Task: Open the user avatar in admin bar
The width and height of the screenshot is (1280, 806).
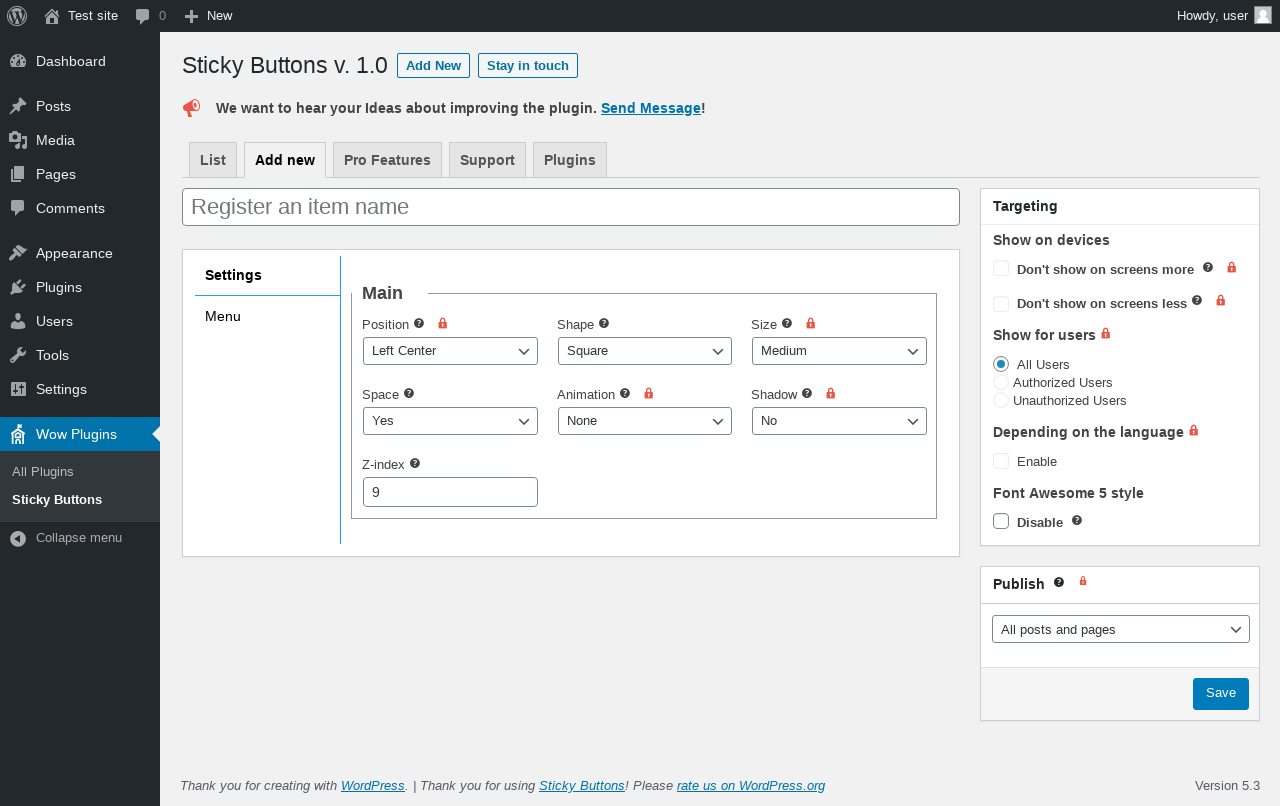Action: (x=1263, y=15)
